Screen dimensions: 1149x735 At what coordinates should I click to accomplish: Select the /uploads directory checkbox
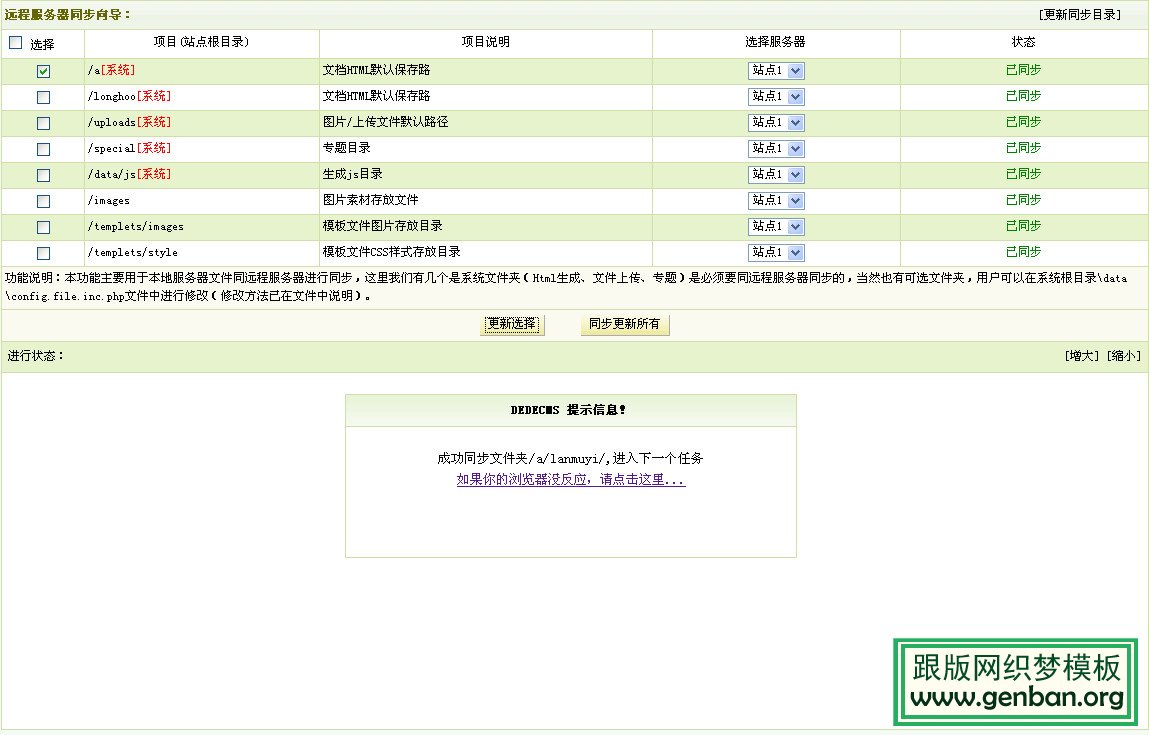(x=43, y=123)
